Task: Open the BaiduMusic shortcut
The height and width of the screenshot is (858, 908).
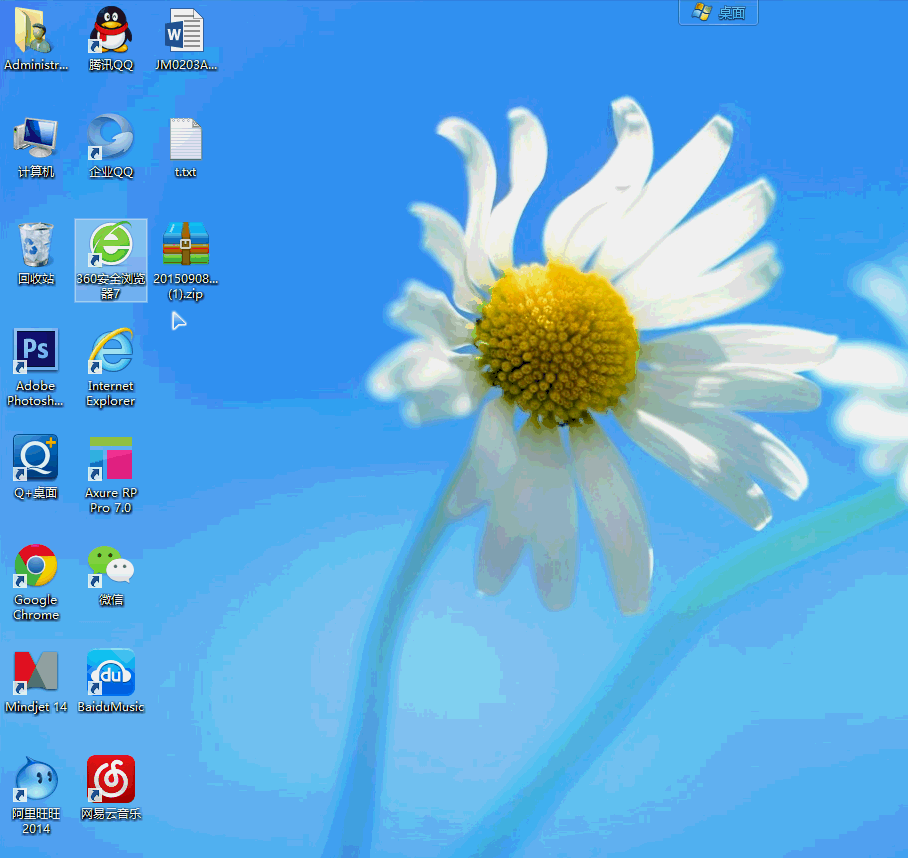Action: pyautogui.click(x=111, y=681)
